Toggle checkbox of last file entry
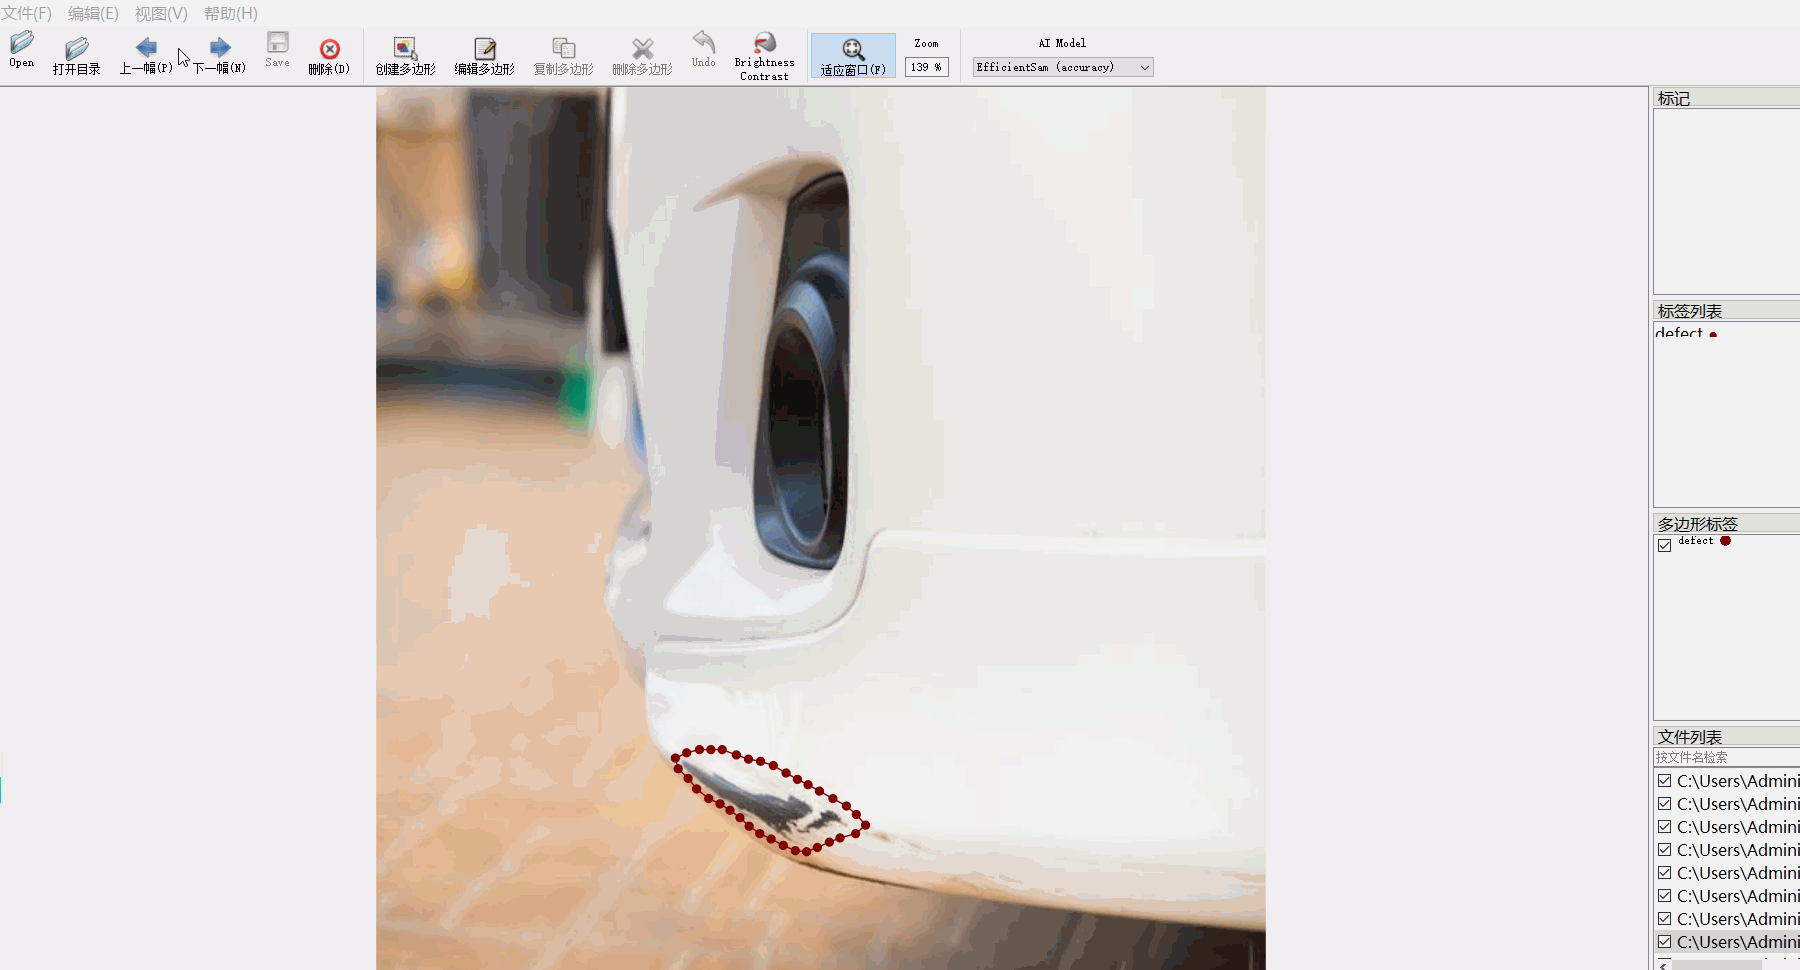This screenshot has height=970, width=1800. point(1665,942)
